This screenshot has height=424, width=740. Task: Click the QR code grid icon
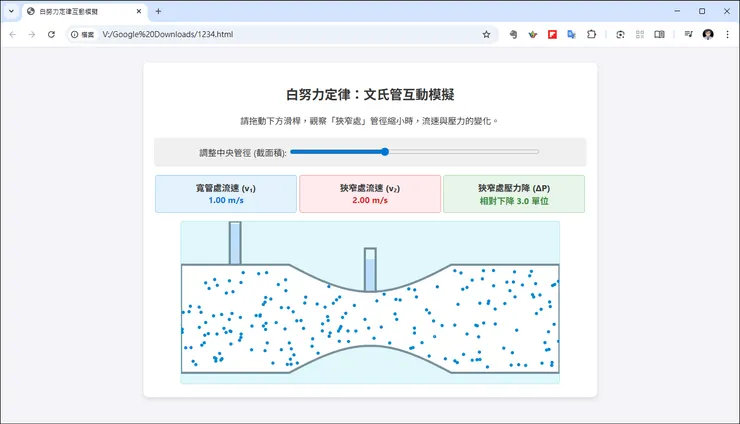coord(640,34)
